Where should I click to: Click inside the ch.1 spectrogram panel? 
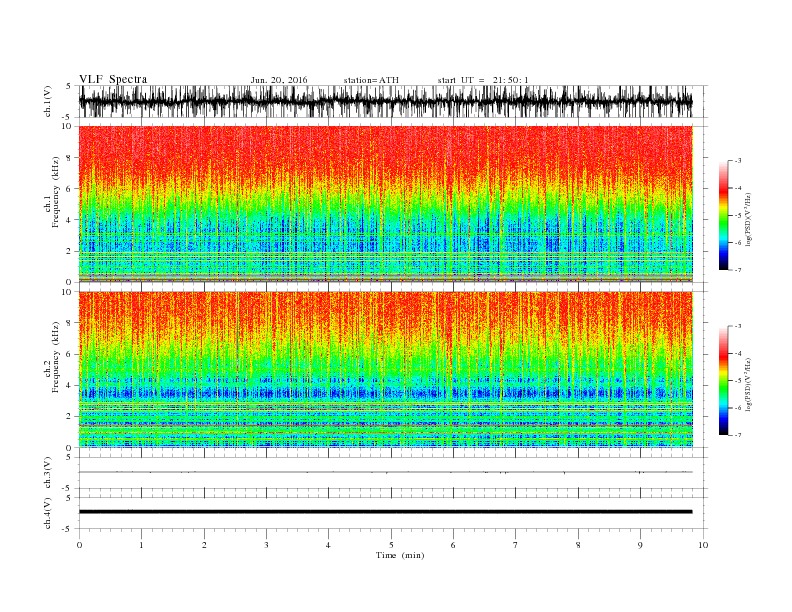point(385,204)
